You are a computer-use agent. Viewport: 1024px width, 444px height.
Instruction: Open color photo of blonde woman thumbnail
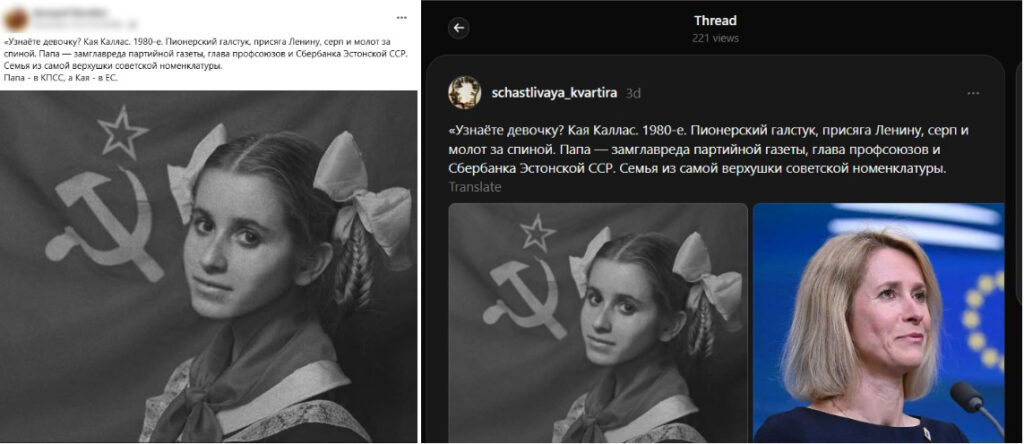[878, 323]
